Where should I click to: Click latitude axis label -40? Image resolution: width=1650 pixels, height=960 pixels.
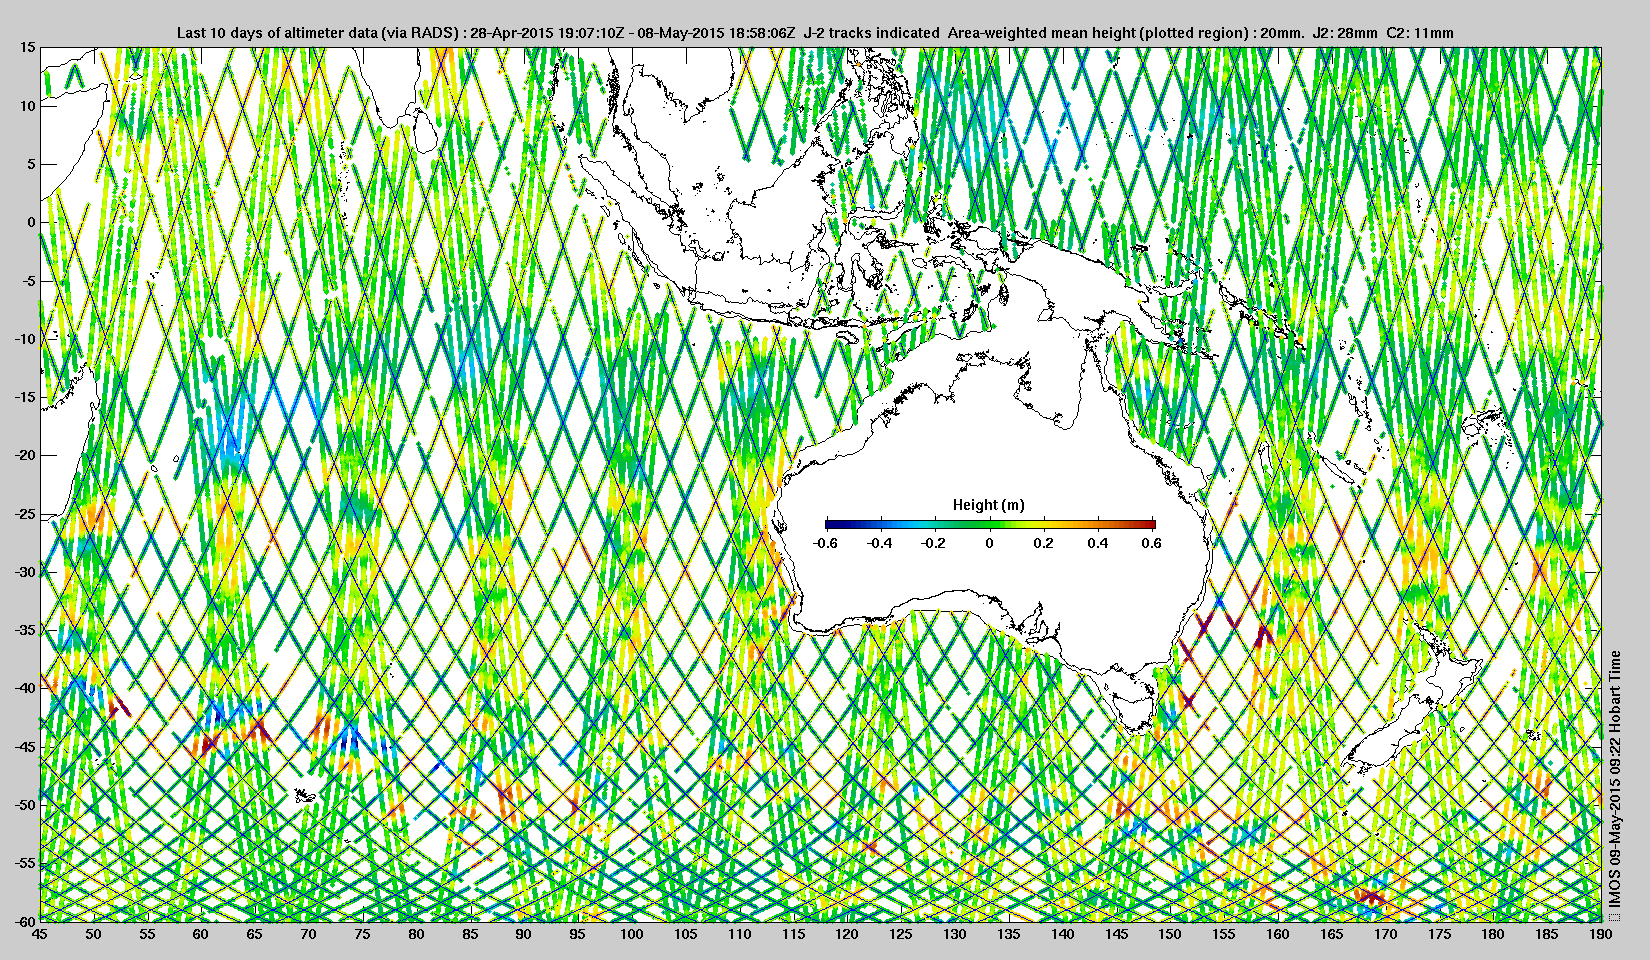click(x=25, y=688)
